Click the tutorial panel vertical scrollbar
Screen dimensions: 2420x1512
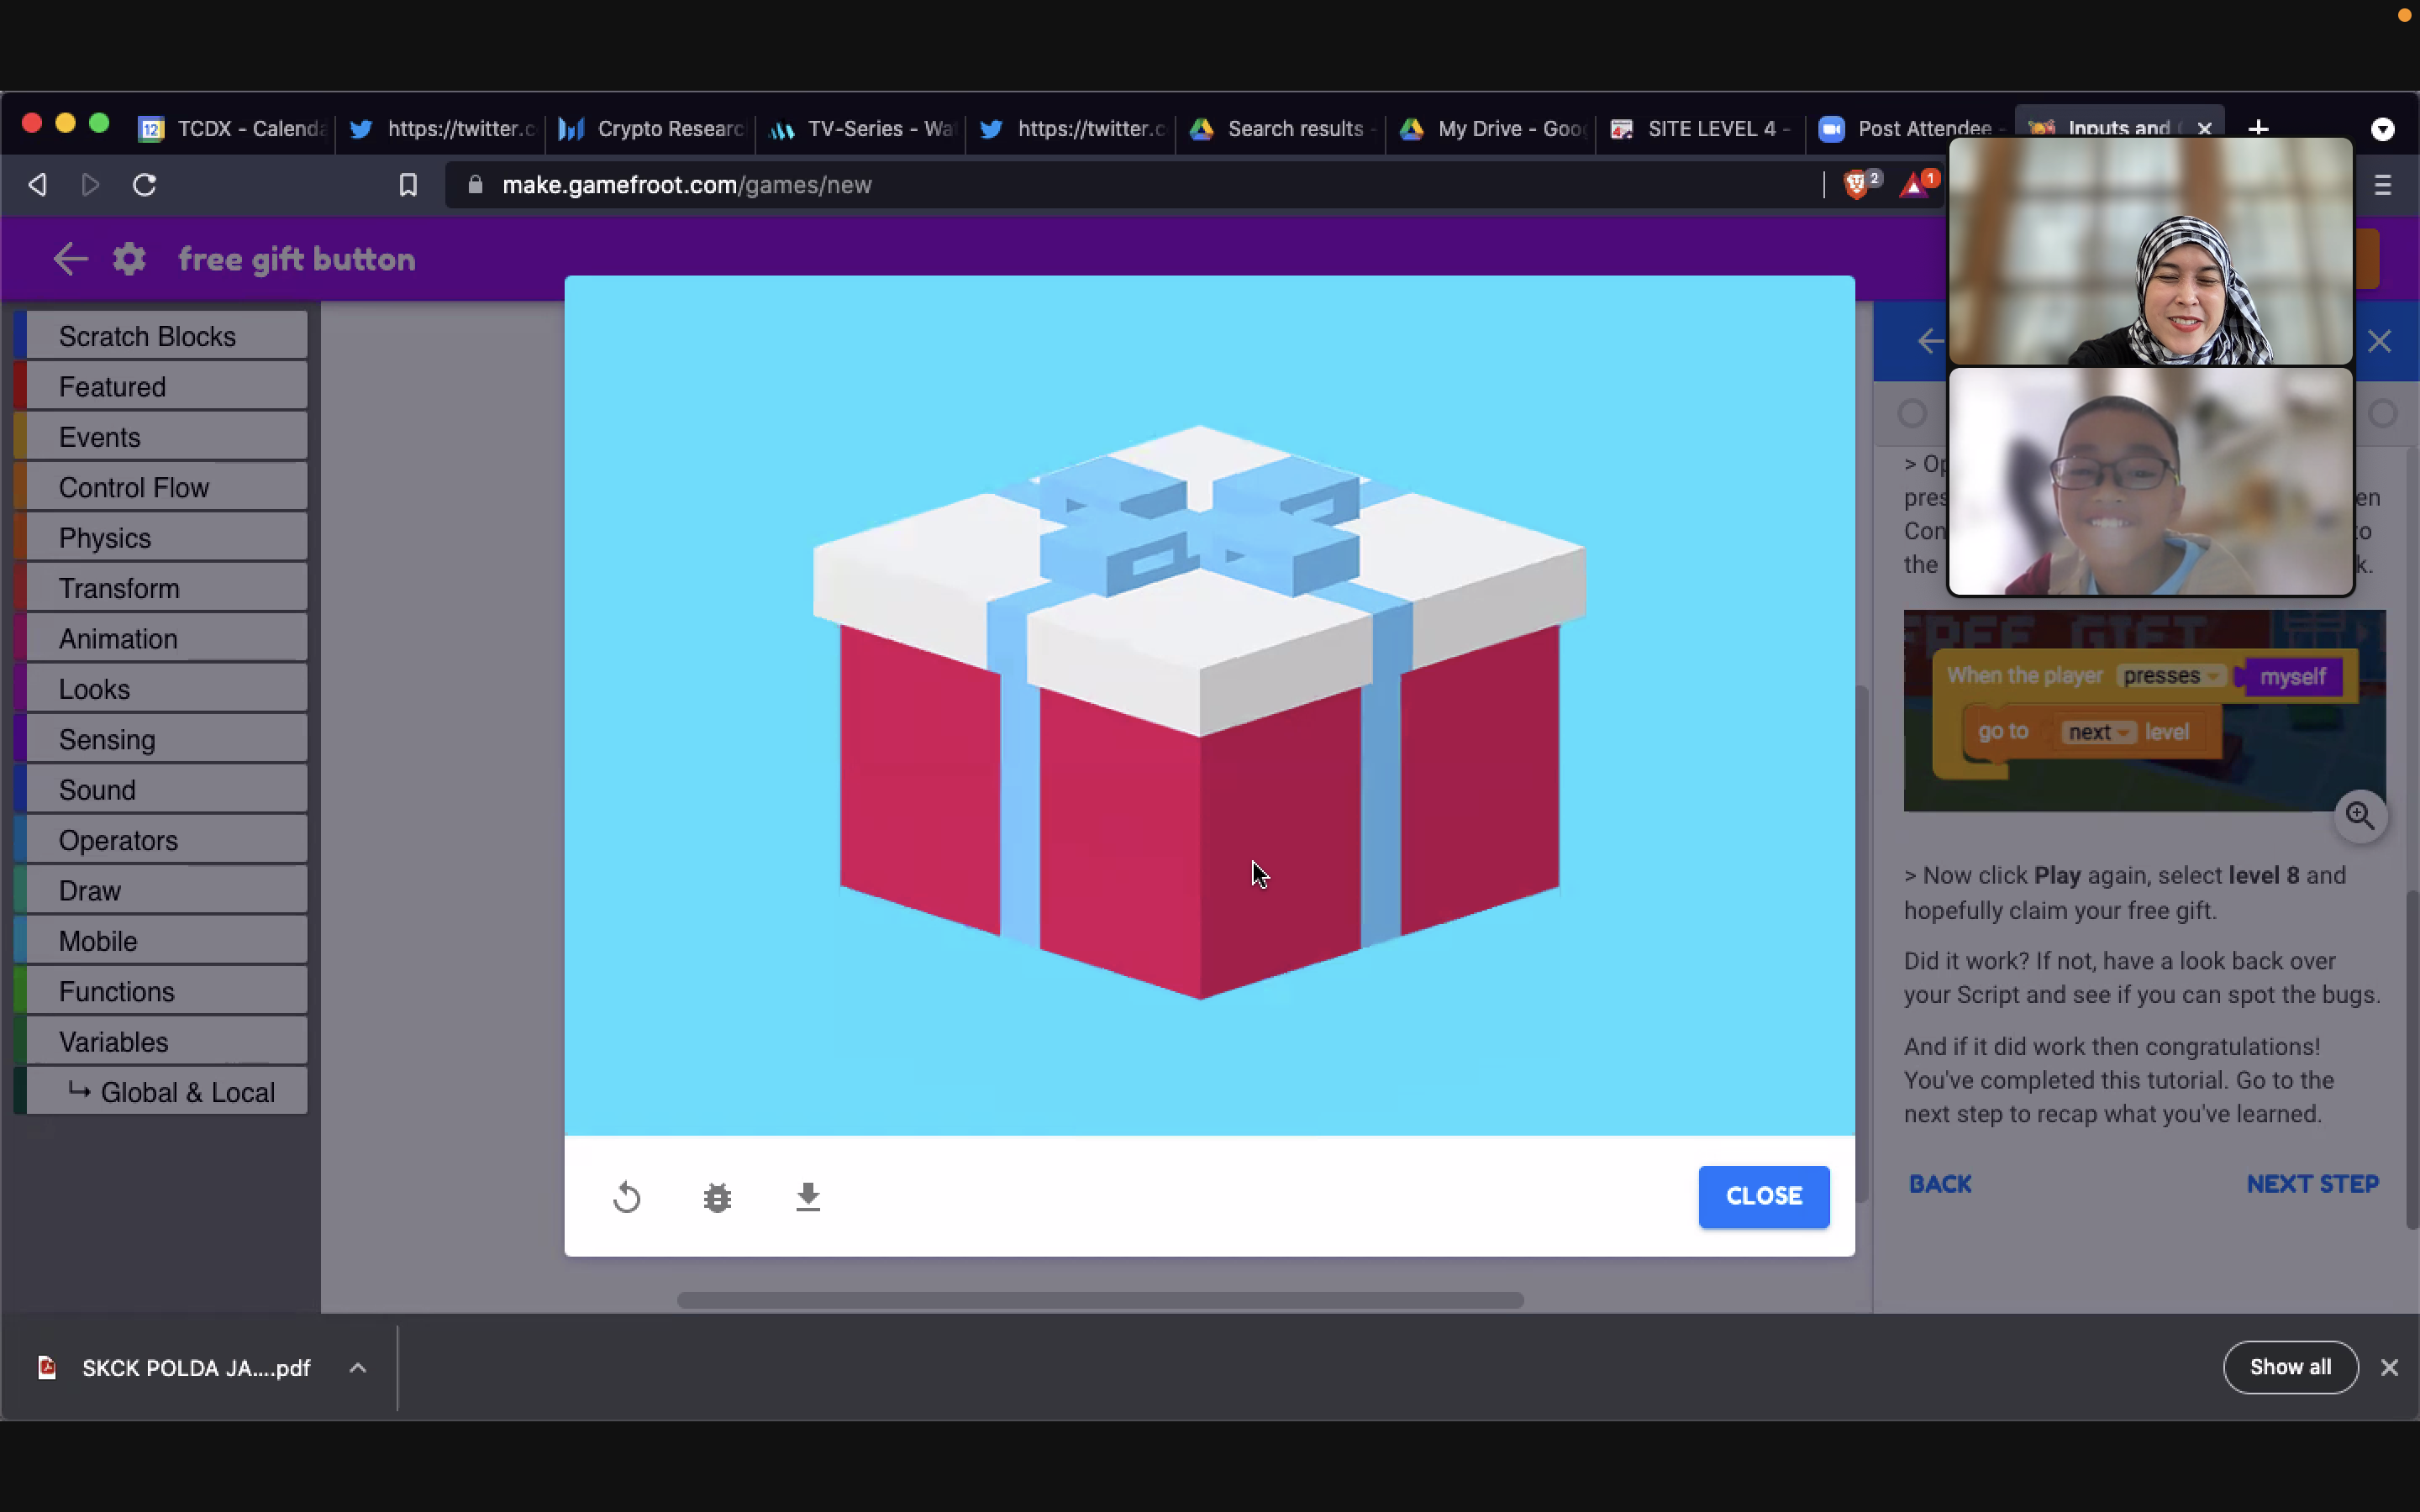coord(2412,1060)
